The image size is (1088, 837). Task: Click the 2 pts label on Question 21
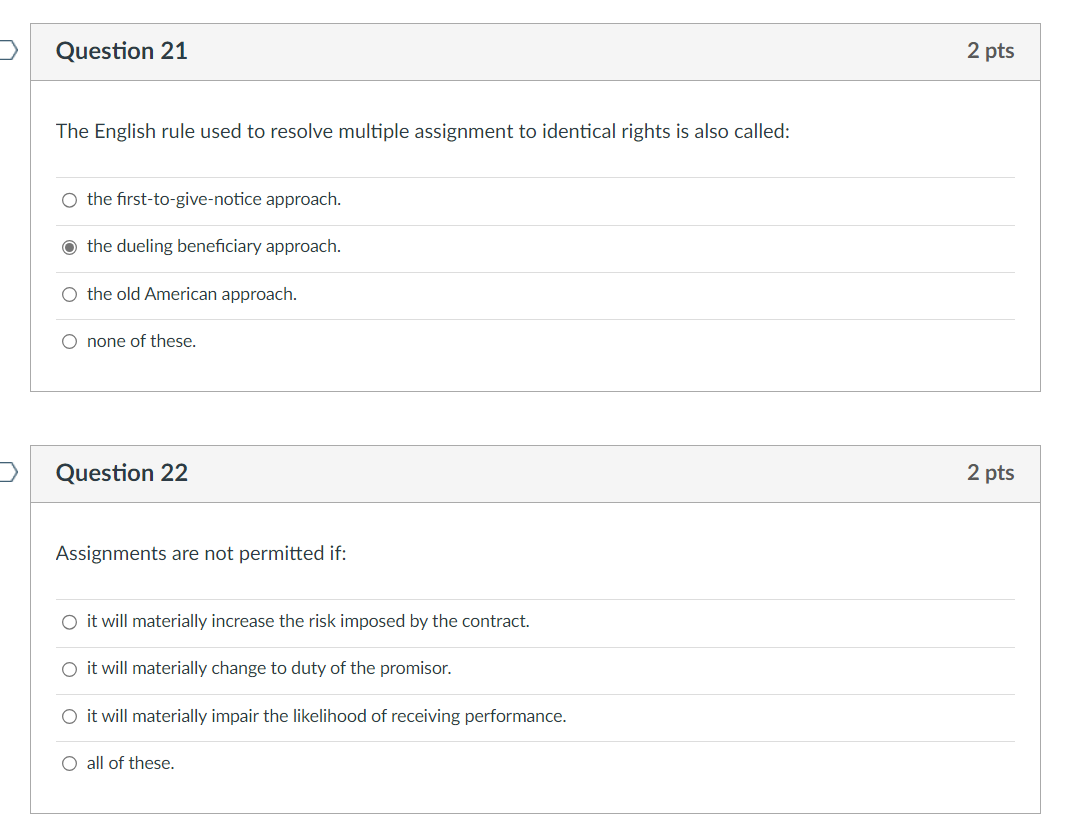990,51
